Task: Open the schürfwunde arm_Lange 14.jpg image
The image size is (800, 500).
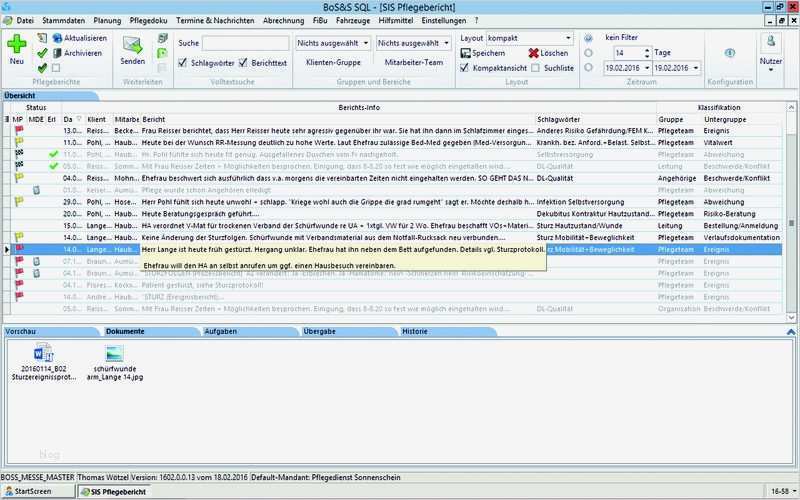Action: [x=114, y=353]
